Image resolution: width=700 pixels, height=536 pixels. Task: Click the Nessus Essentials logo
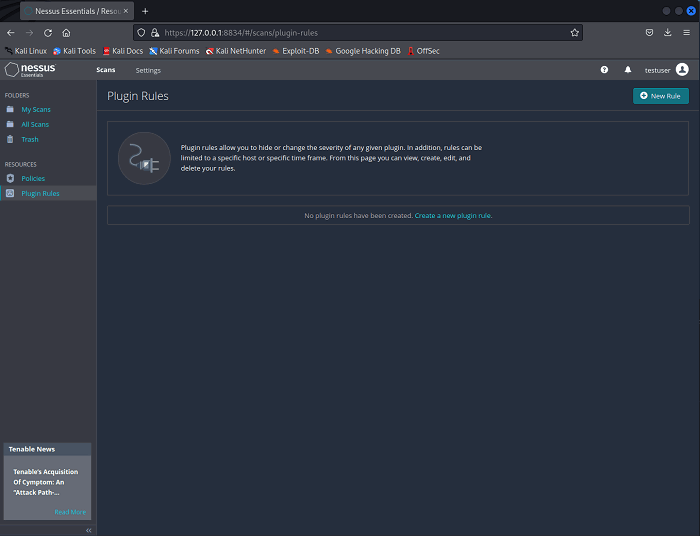pos(30,70)
